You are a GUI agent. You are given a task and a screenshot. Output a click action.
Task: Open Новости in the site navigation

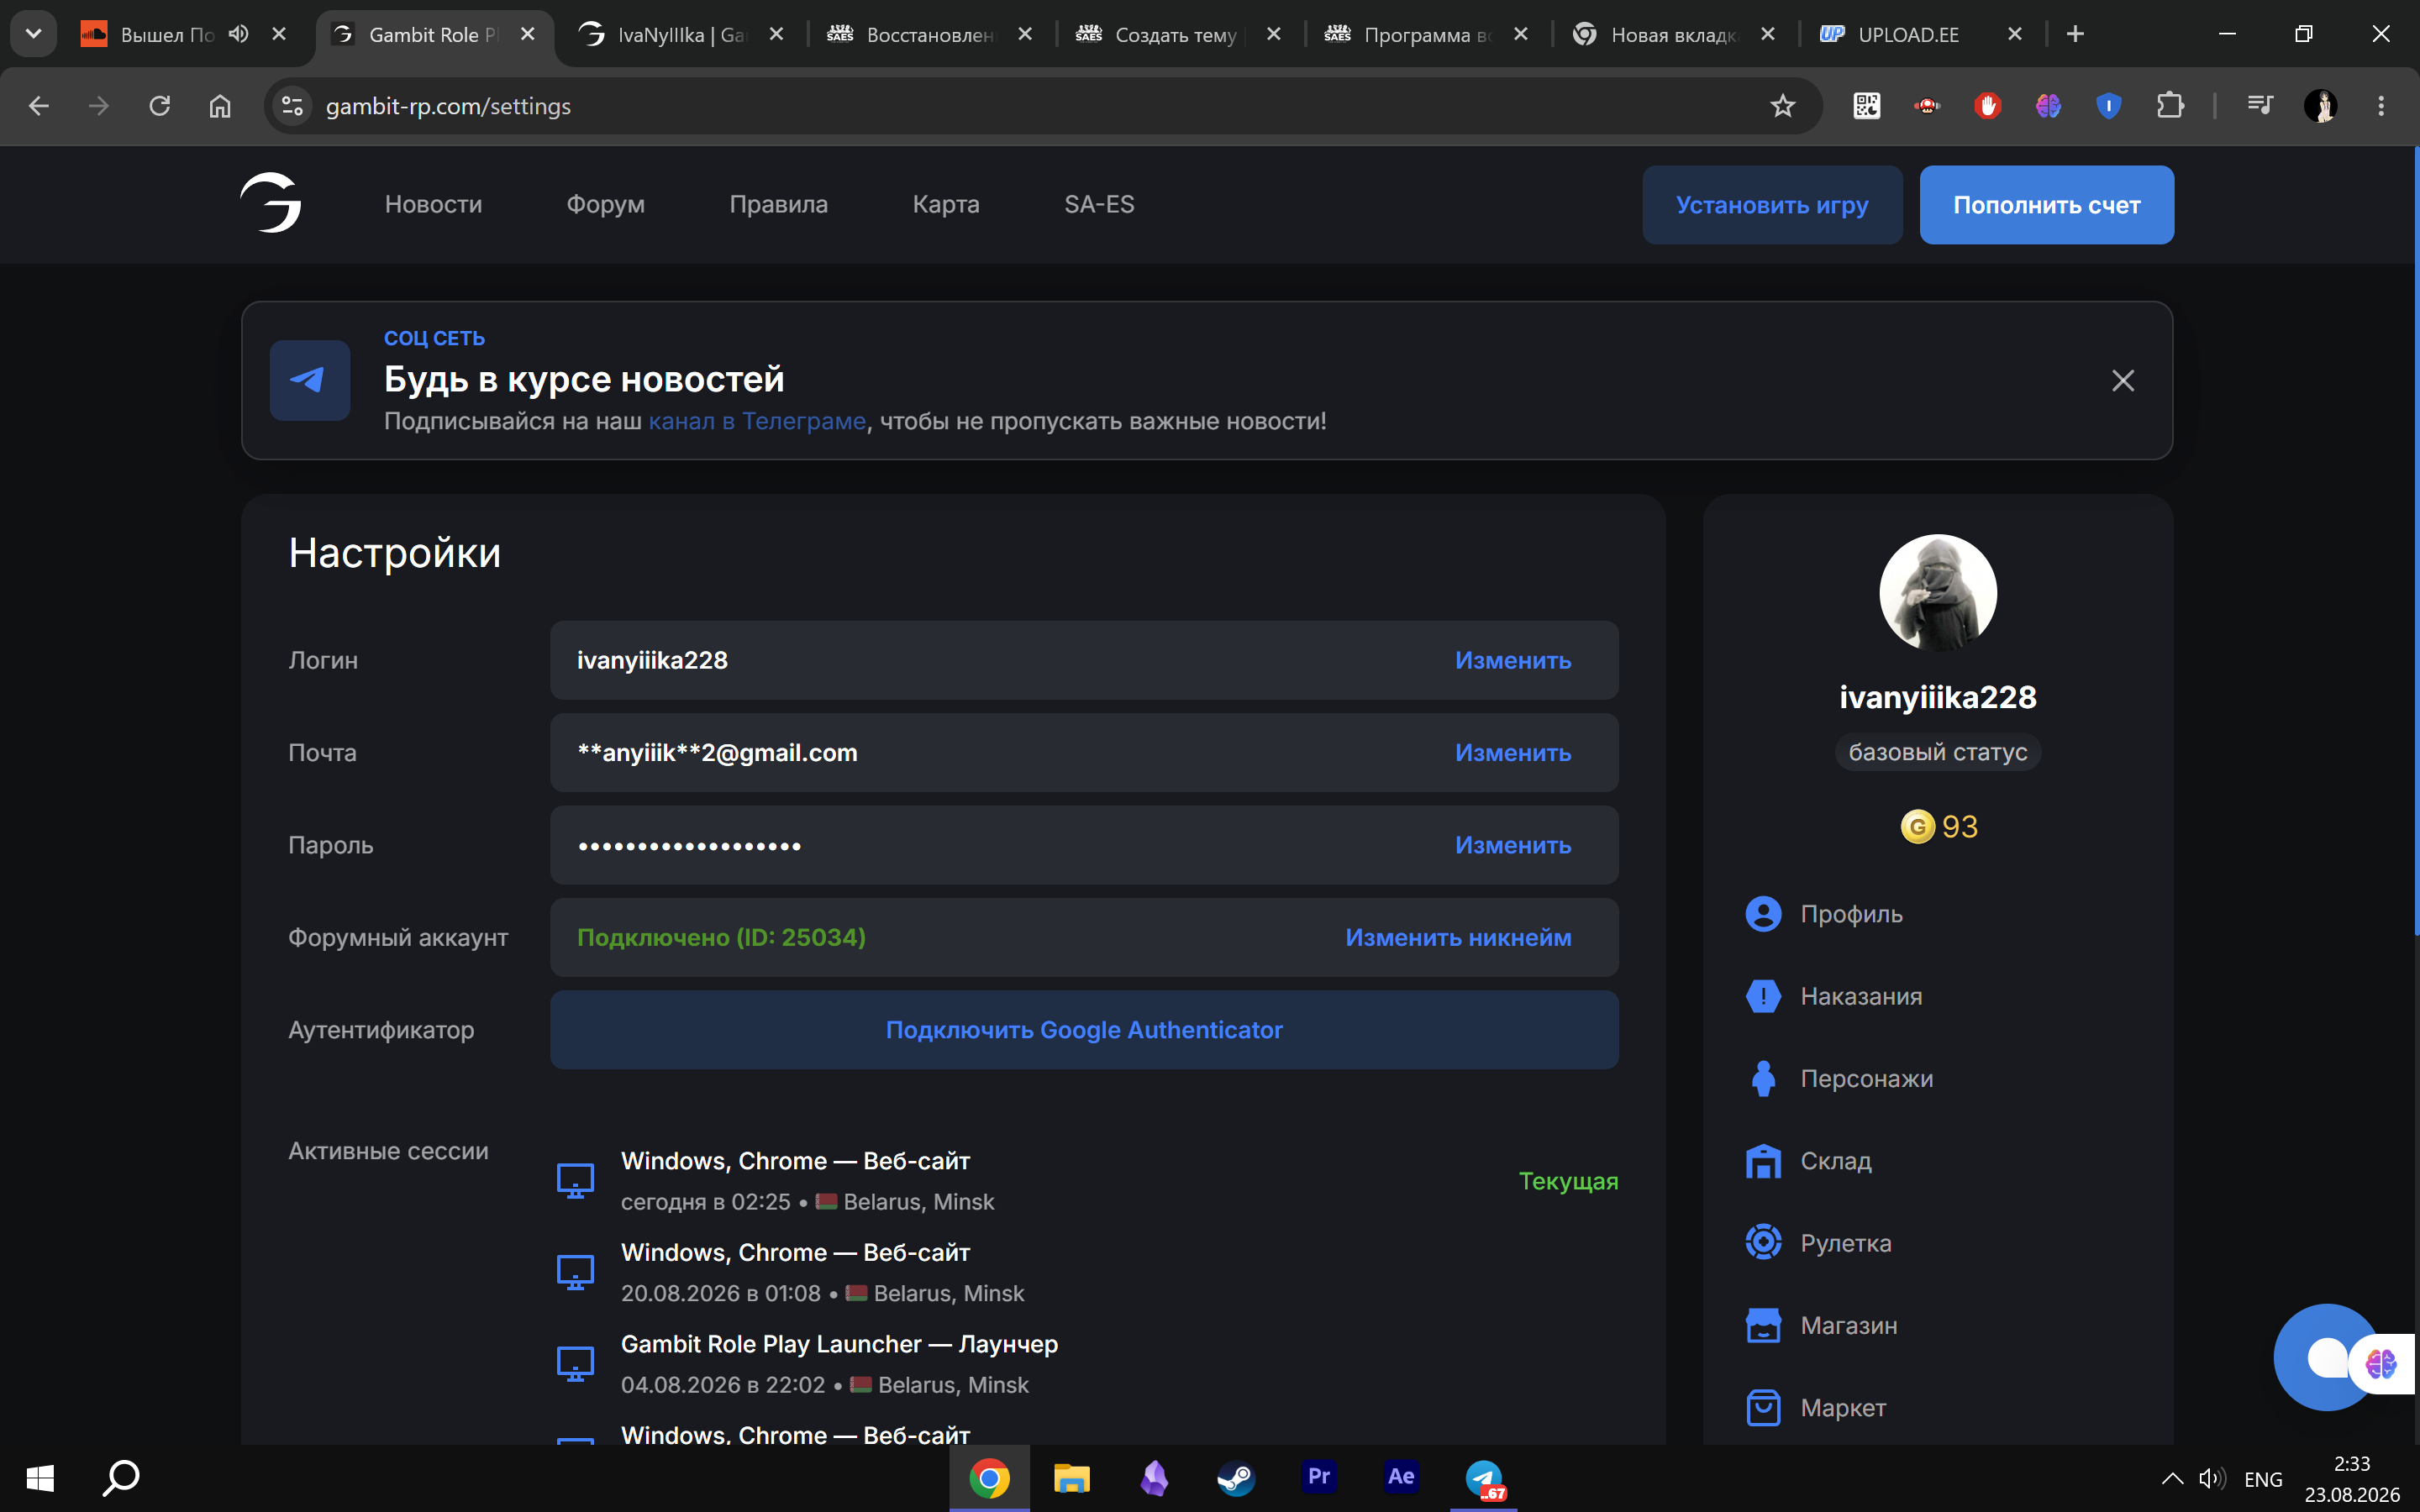(433, 204)
